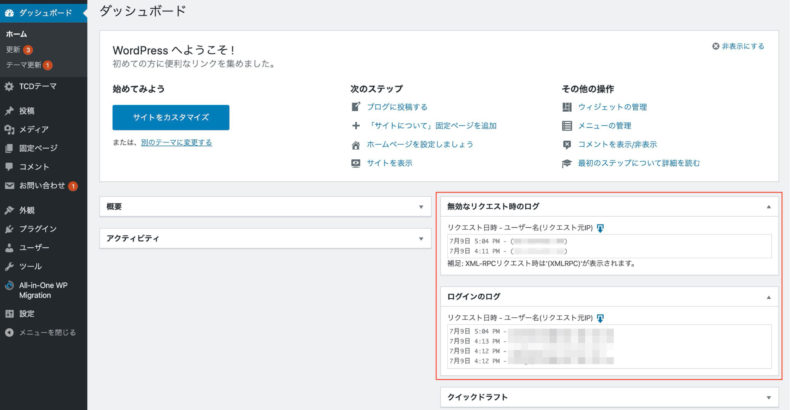The width and height of the screenshot is (790, 410).
Task: Click the ダッシュボード page heading
Action: [143, 11]
